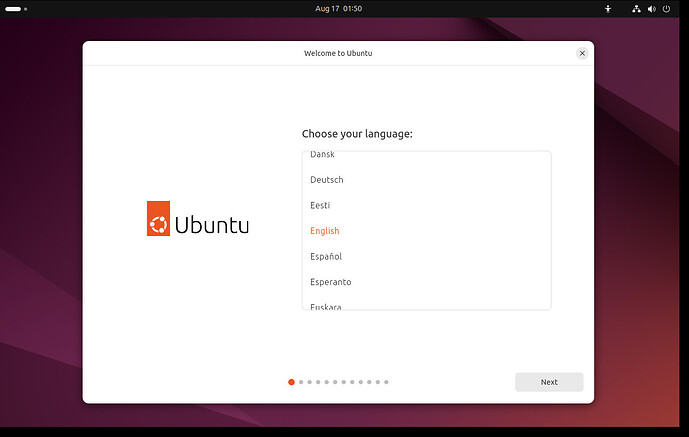Pick Español in the language list
Screen dimensions: 689x437
coord(427,256)
